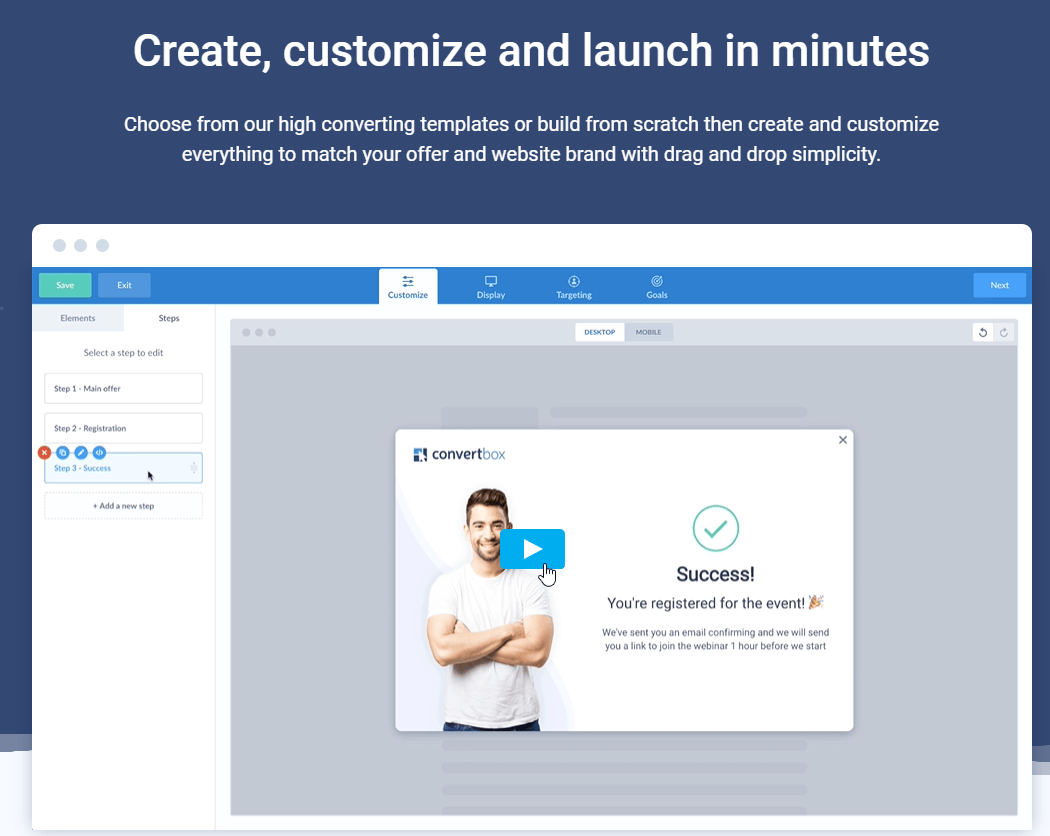This screenshot has height=836, width=1050.
Task: Close the ConvertBox popup with the X
Action: [842, 440]
